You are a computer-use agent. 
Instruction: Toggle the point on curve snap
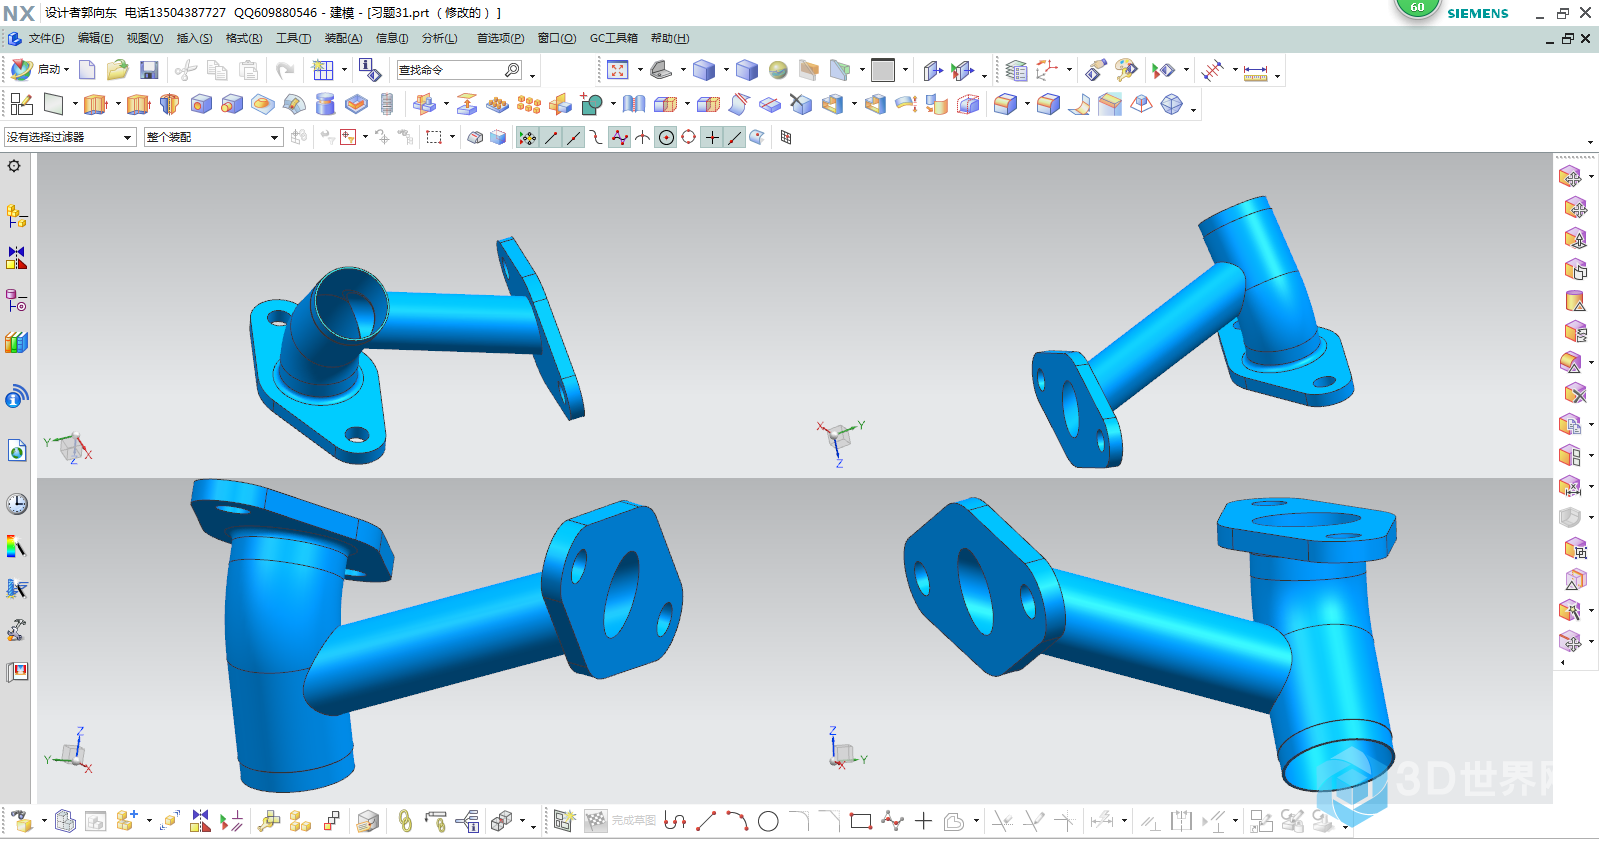(735, 137)
